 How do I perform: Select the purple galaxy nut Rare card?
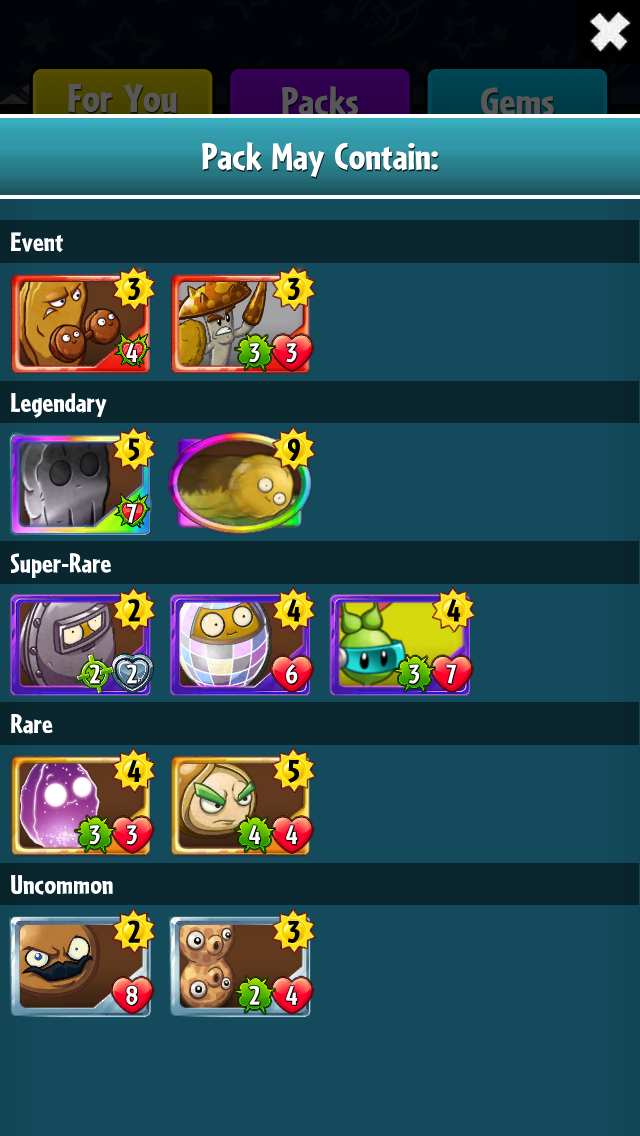pyautogui.click(x=81, y=806)
